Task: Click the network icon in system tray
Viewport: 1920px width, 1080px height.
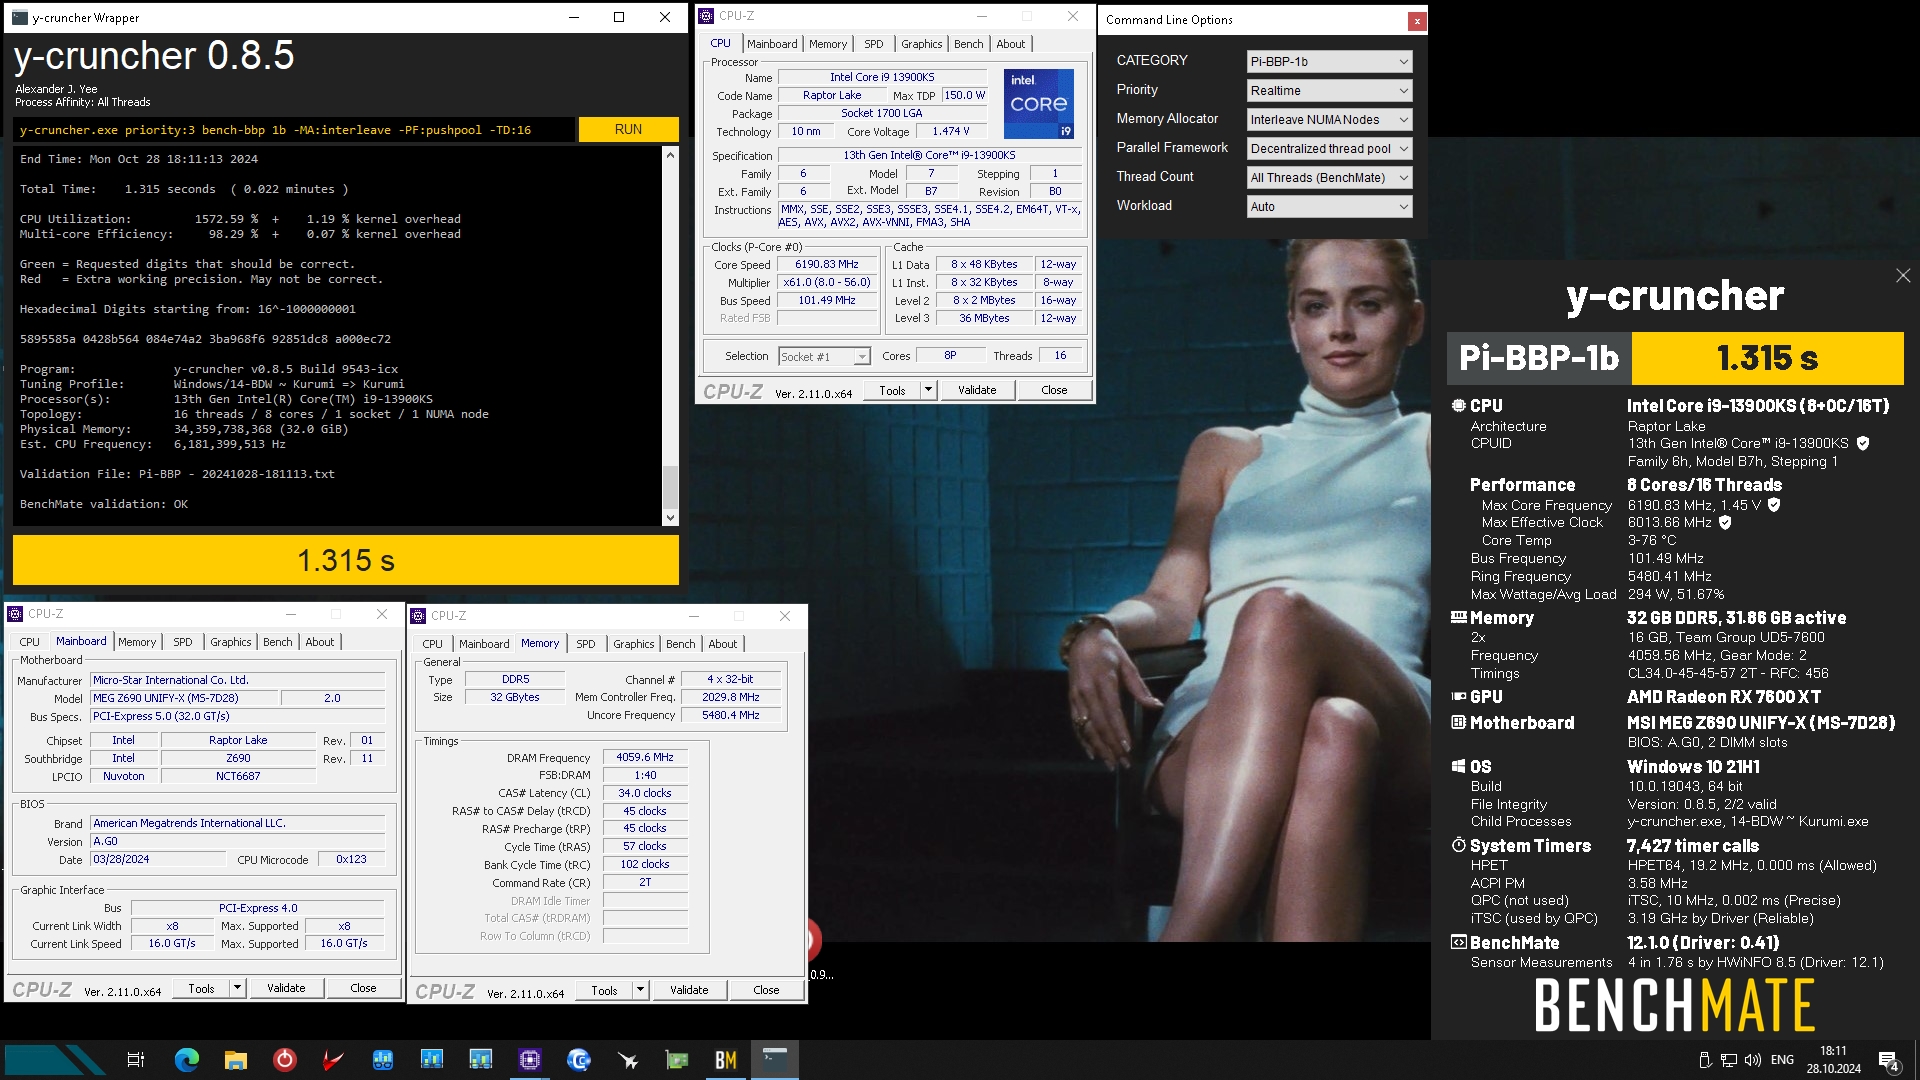Action: pyautogui.click(x=1729, y=1060)
